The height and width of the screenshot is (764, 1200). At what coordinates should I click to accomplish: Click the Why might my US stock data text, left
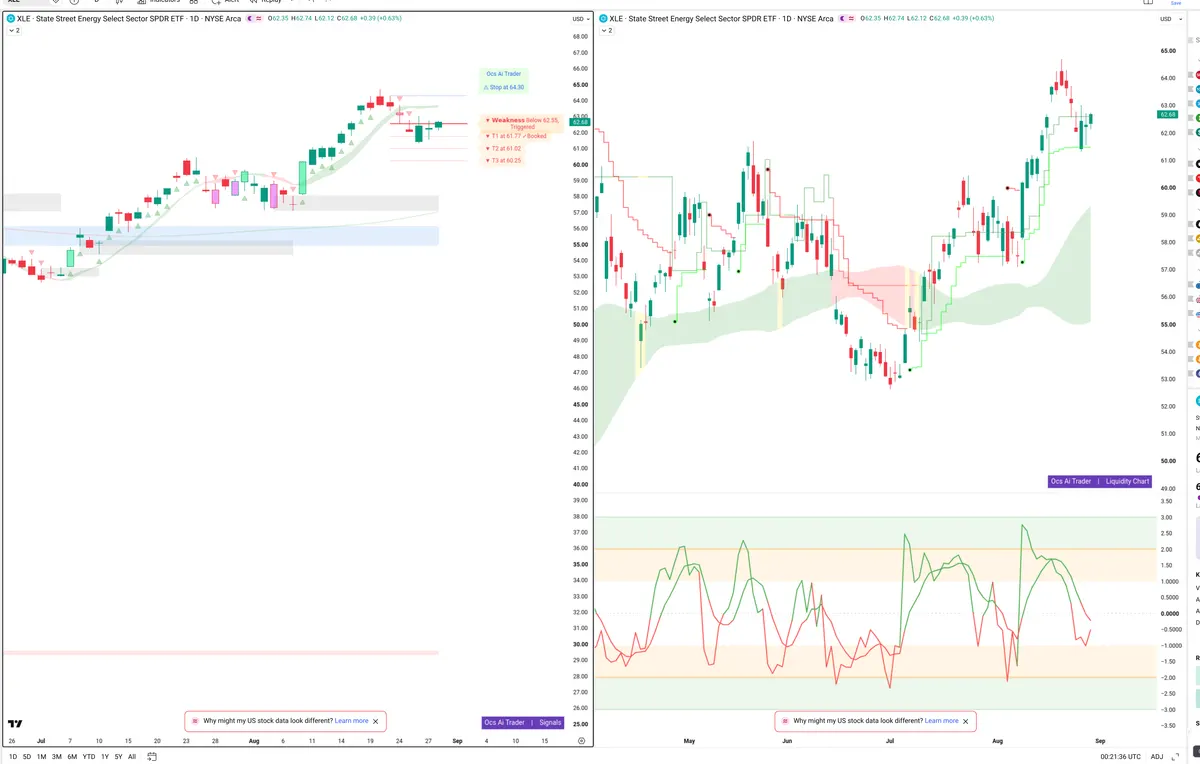click(x=268, y=721)
